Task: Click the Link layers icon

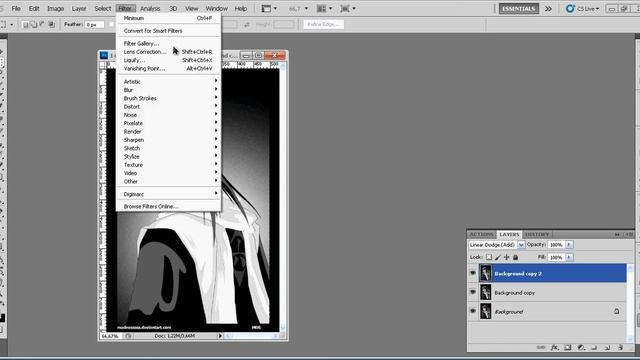Action: coord(540,347)
